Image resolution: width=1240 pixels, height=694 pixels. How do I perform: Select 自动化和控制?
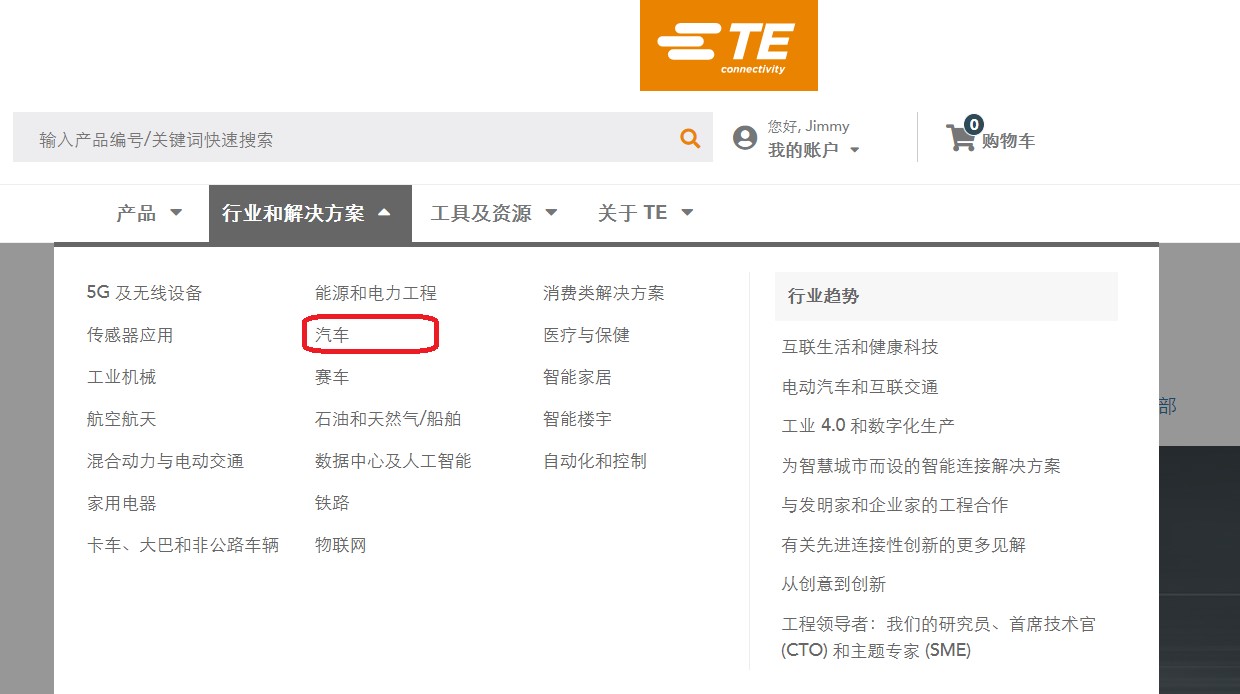point(595,461)
